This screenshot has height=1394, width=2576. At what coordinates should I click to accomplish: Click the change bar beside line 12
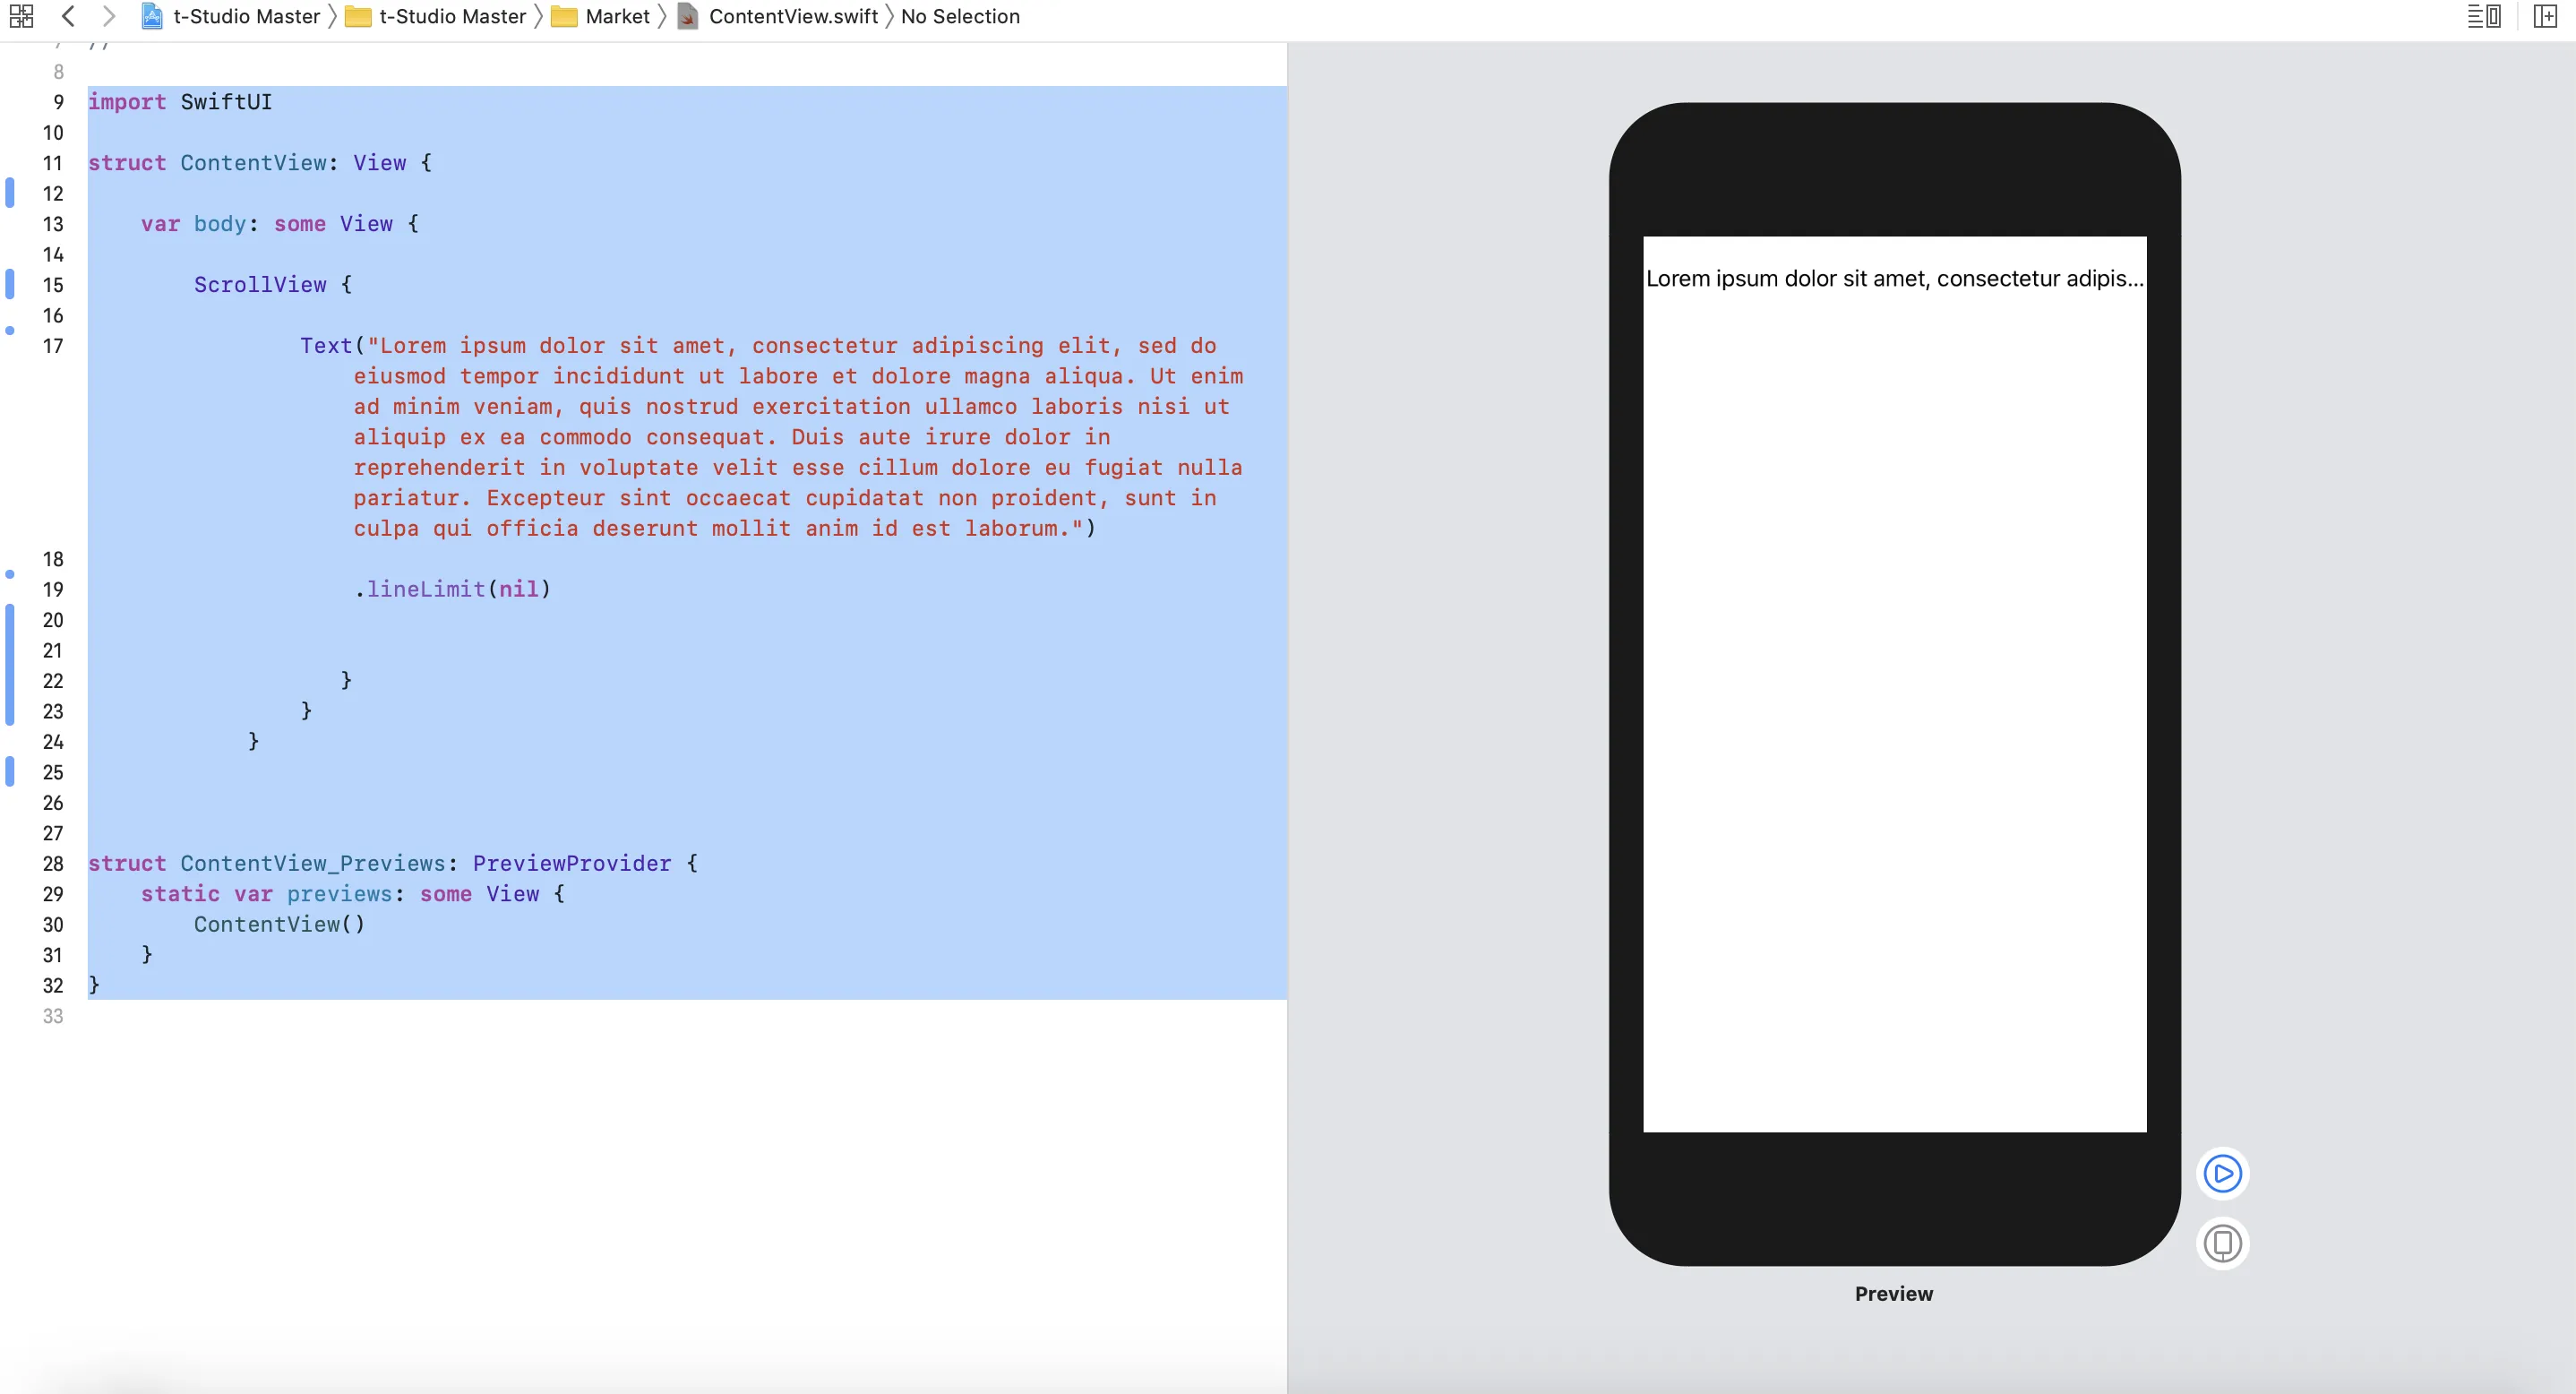click(x=10, y=193)
